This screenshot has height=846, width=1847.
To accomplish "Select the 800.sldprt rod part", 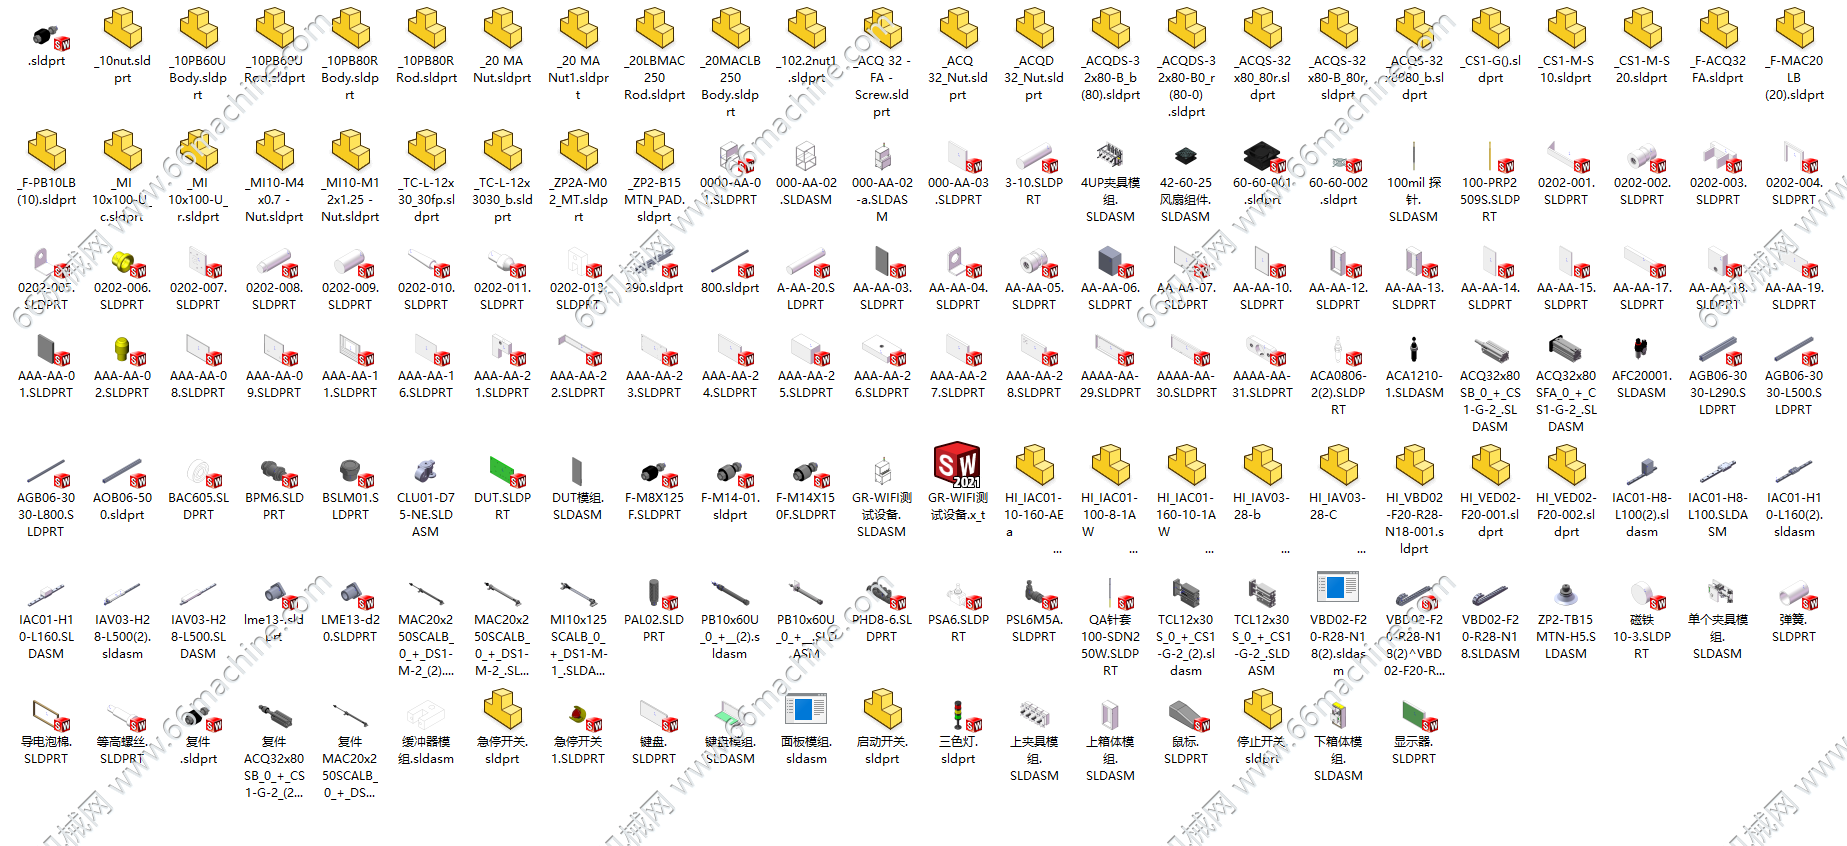I will pos(730,262).
